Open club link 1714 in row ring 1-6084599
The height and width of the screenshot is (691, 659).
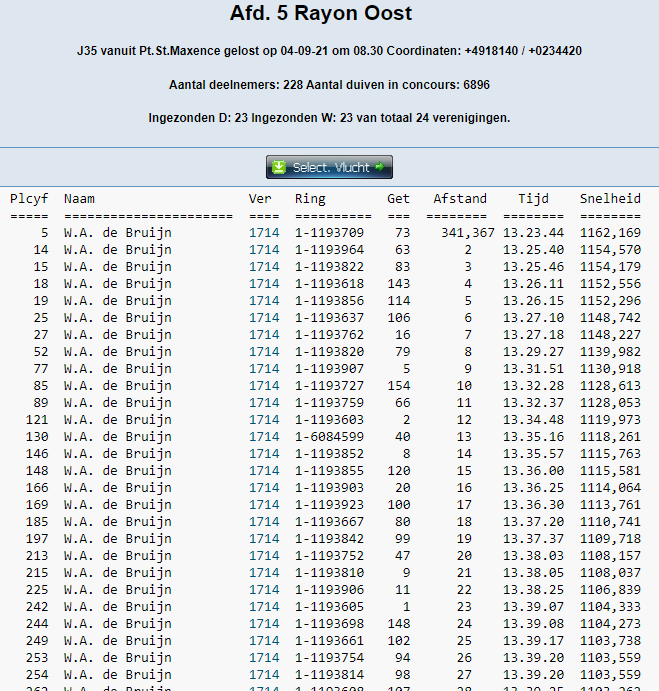tap(264, 437)
